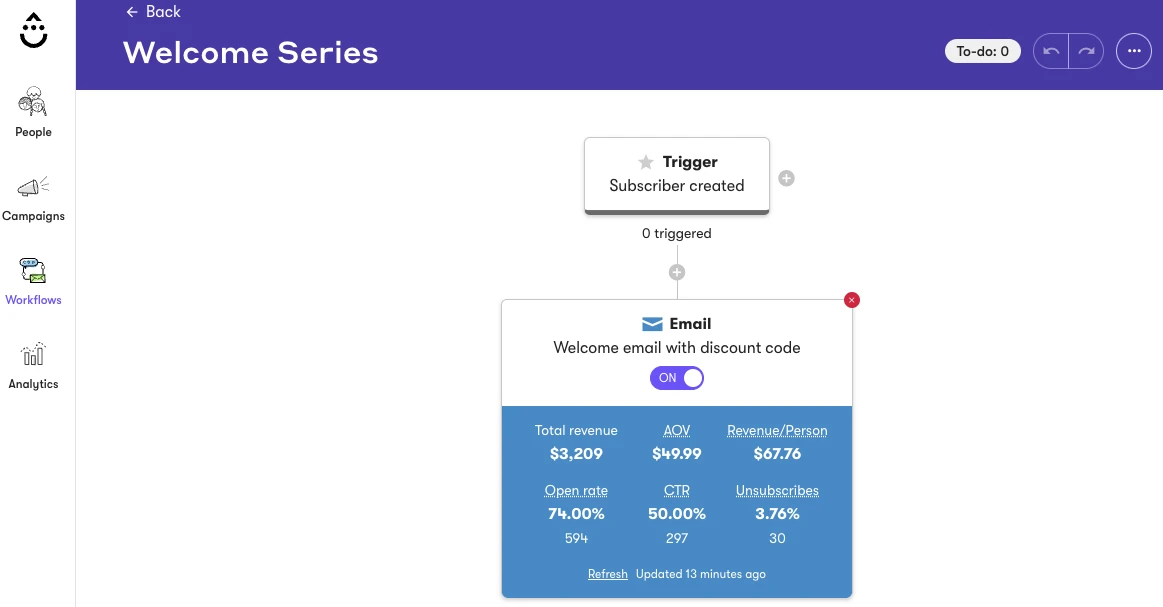Refresh the email statistics

(607, 574)
